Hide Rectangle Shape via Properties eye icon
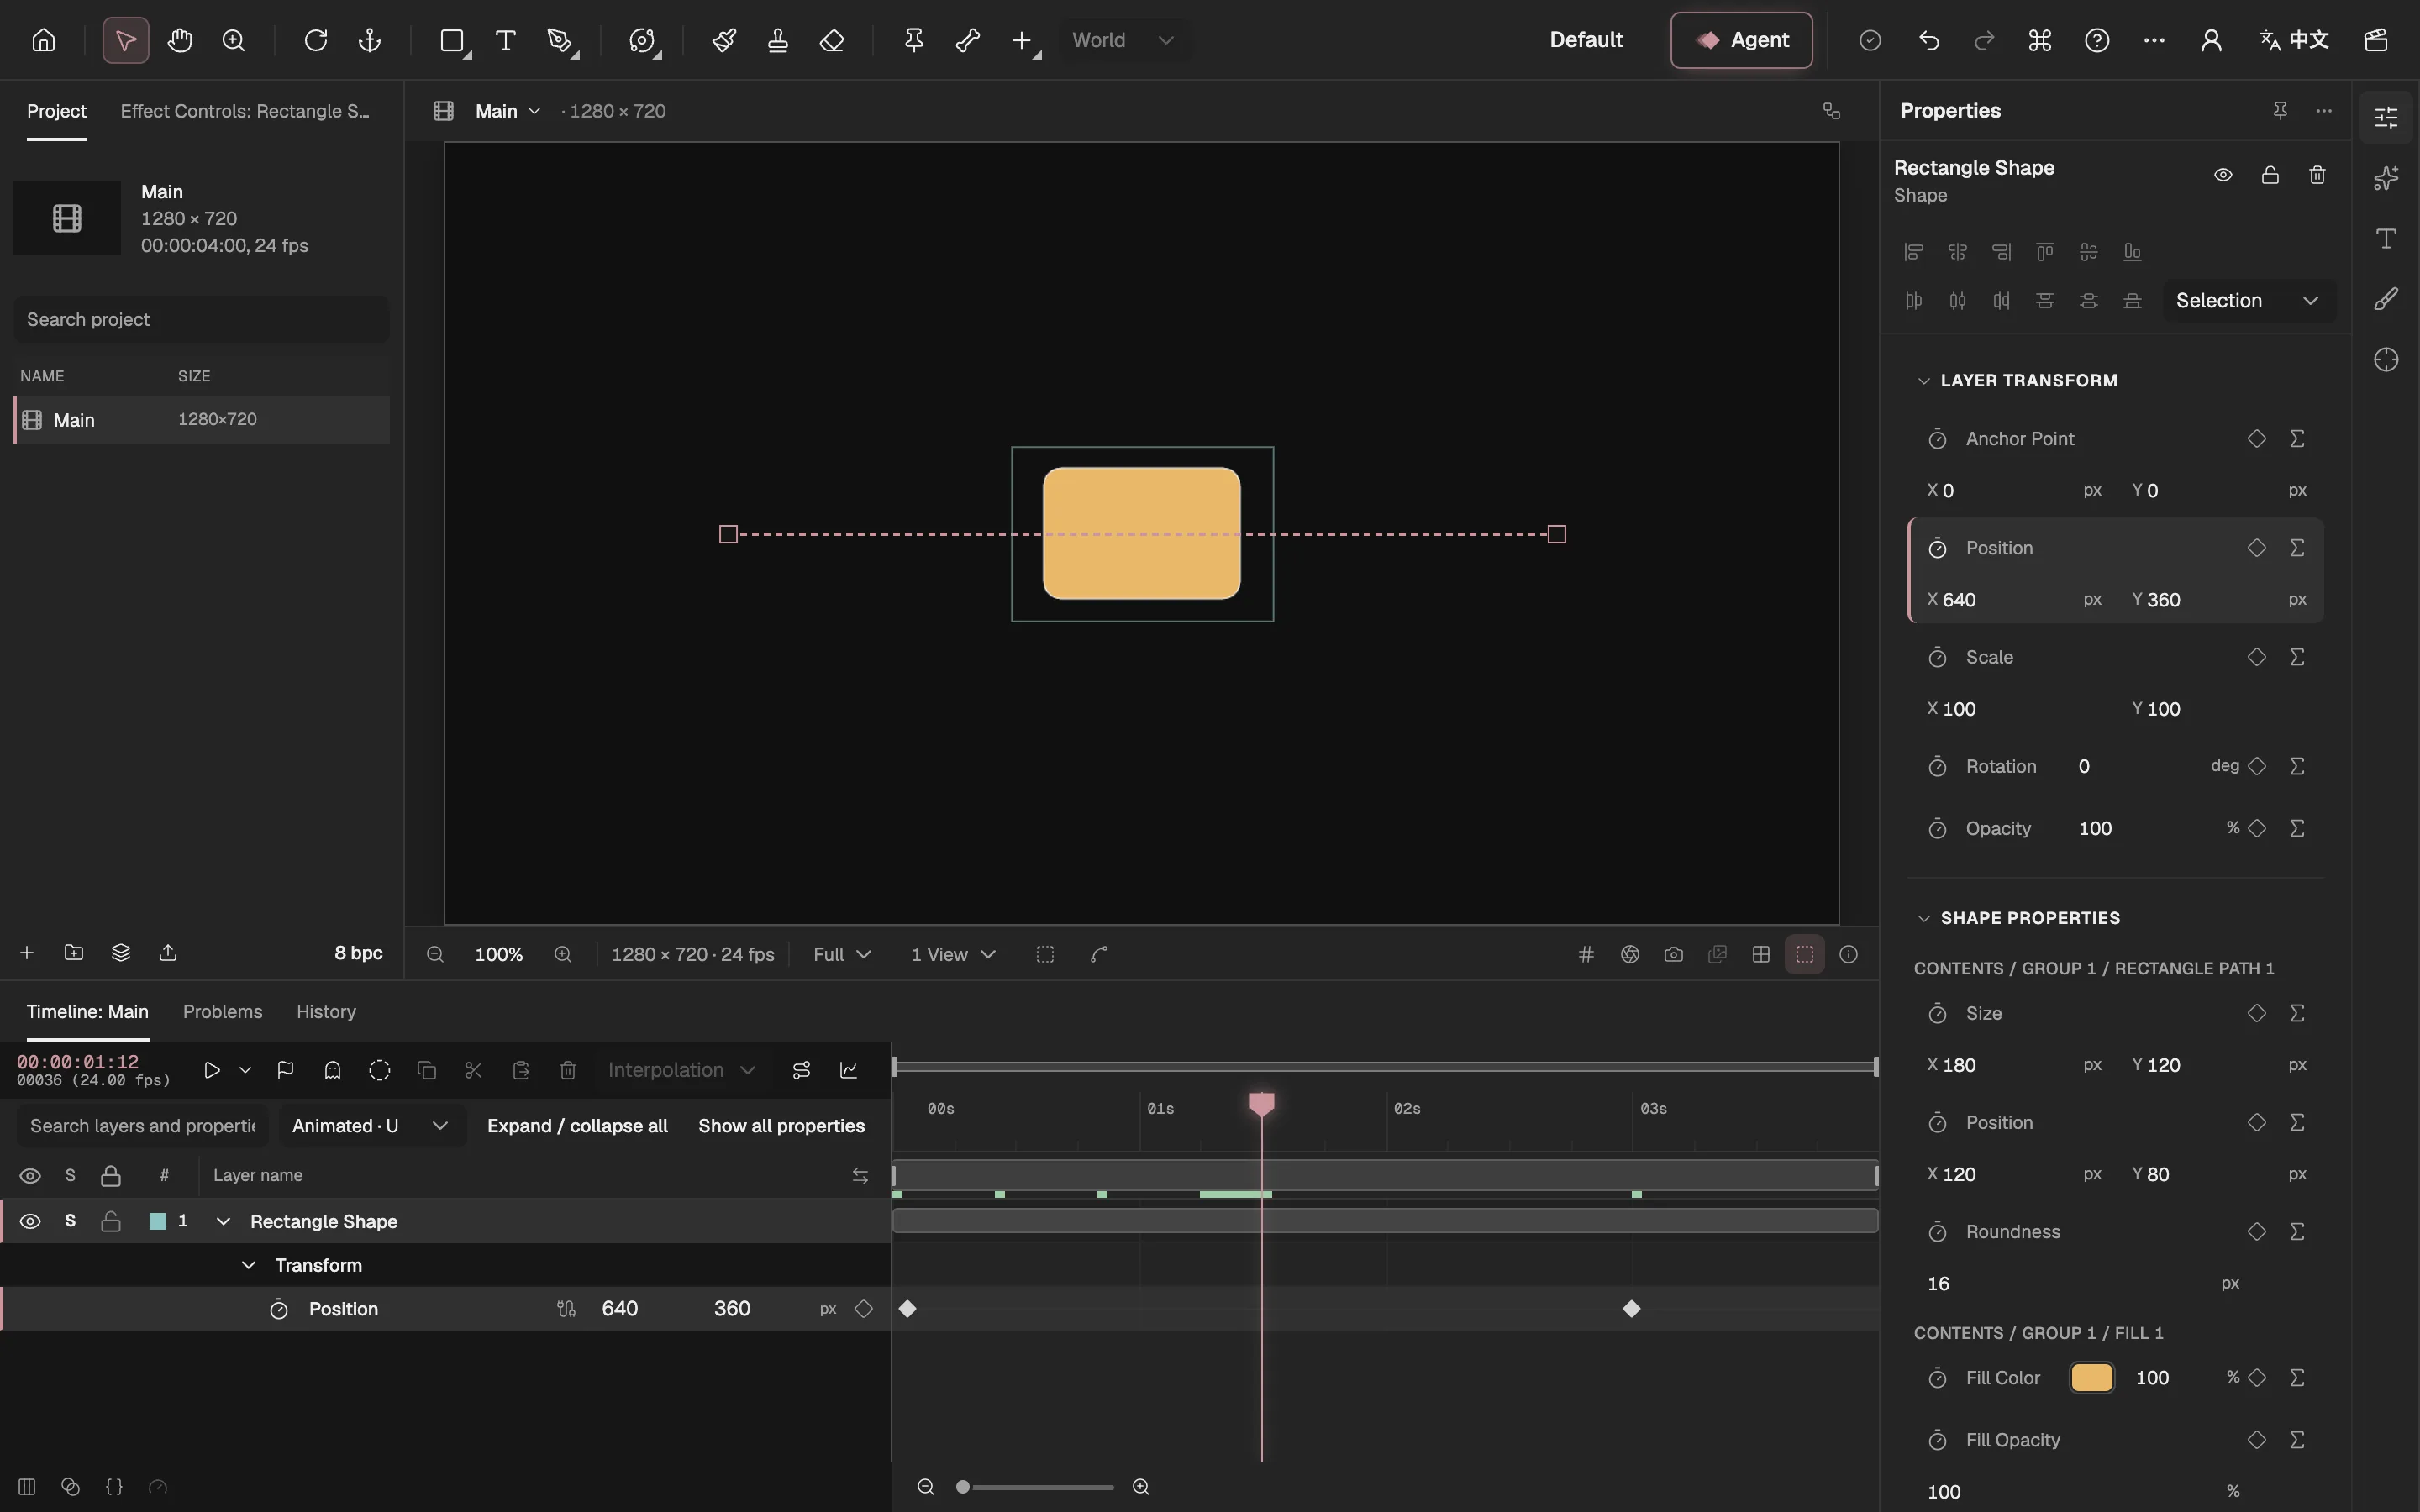The height and width of the screenshot is (1512, 2420). pos(2223,175)
